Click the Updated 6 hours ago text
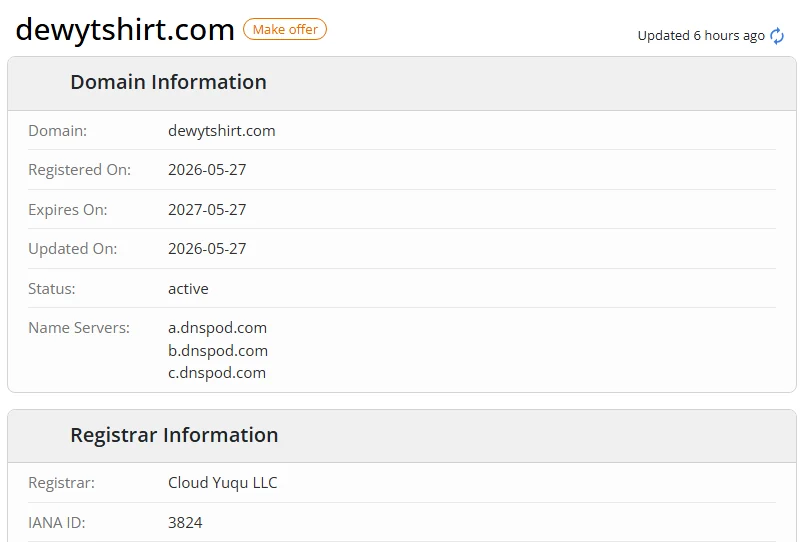This screenshot has height=542, width=804. point(701,35)
